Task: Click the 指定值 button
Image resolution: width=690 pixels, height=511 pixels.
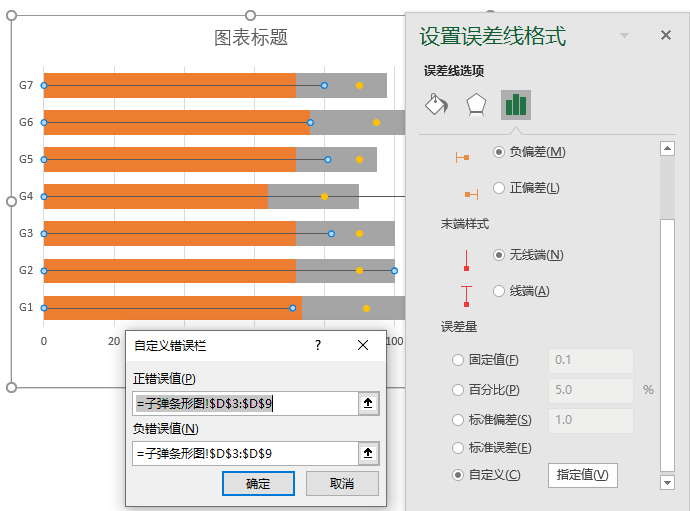Action: pos(583,475)
